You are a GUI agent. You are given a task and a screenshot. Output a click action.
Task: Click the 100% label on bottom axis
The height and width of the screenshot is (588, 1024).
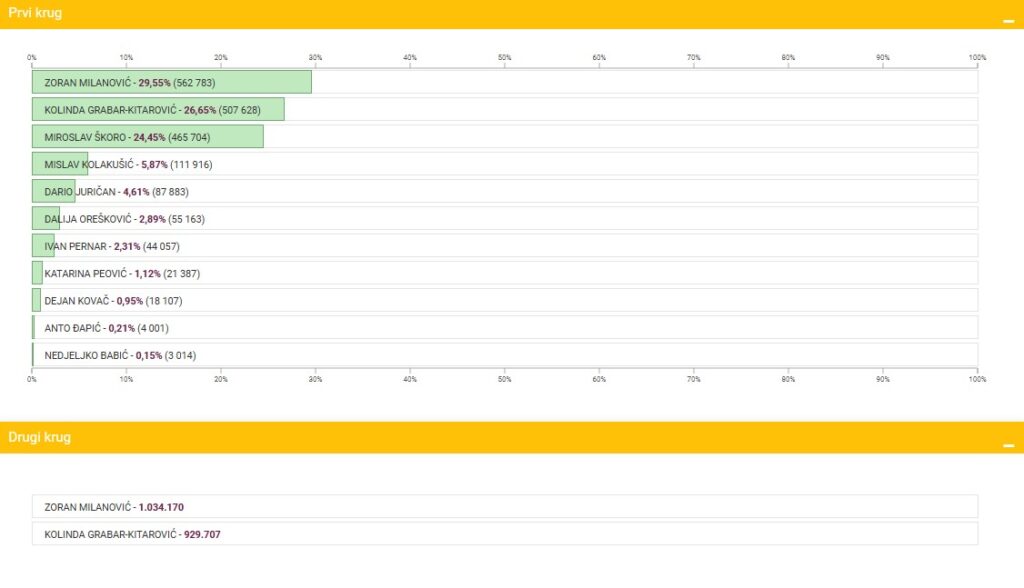(x=977, y=379)
